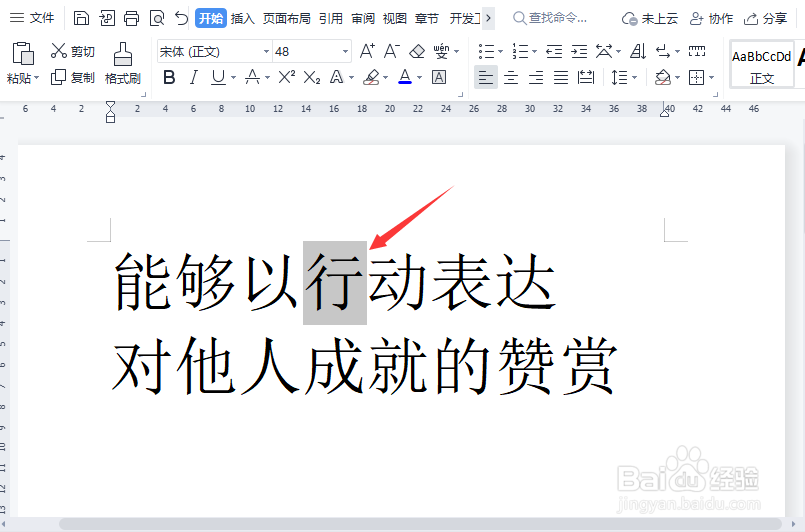
Task: Expand the font color dropdown arrow
Action: pos(419,78)
